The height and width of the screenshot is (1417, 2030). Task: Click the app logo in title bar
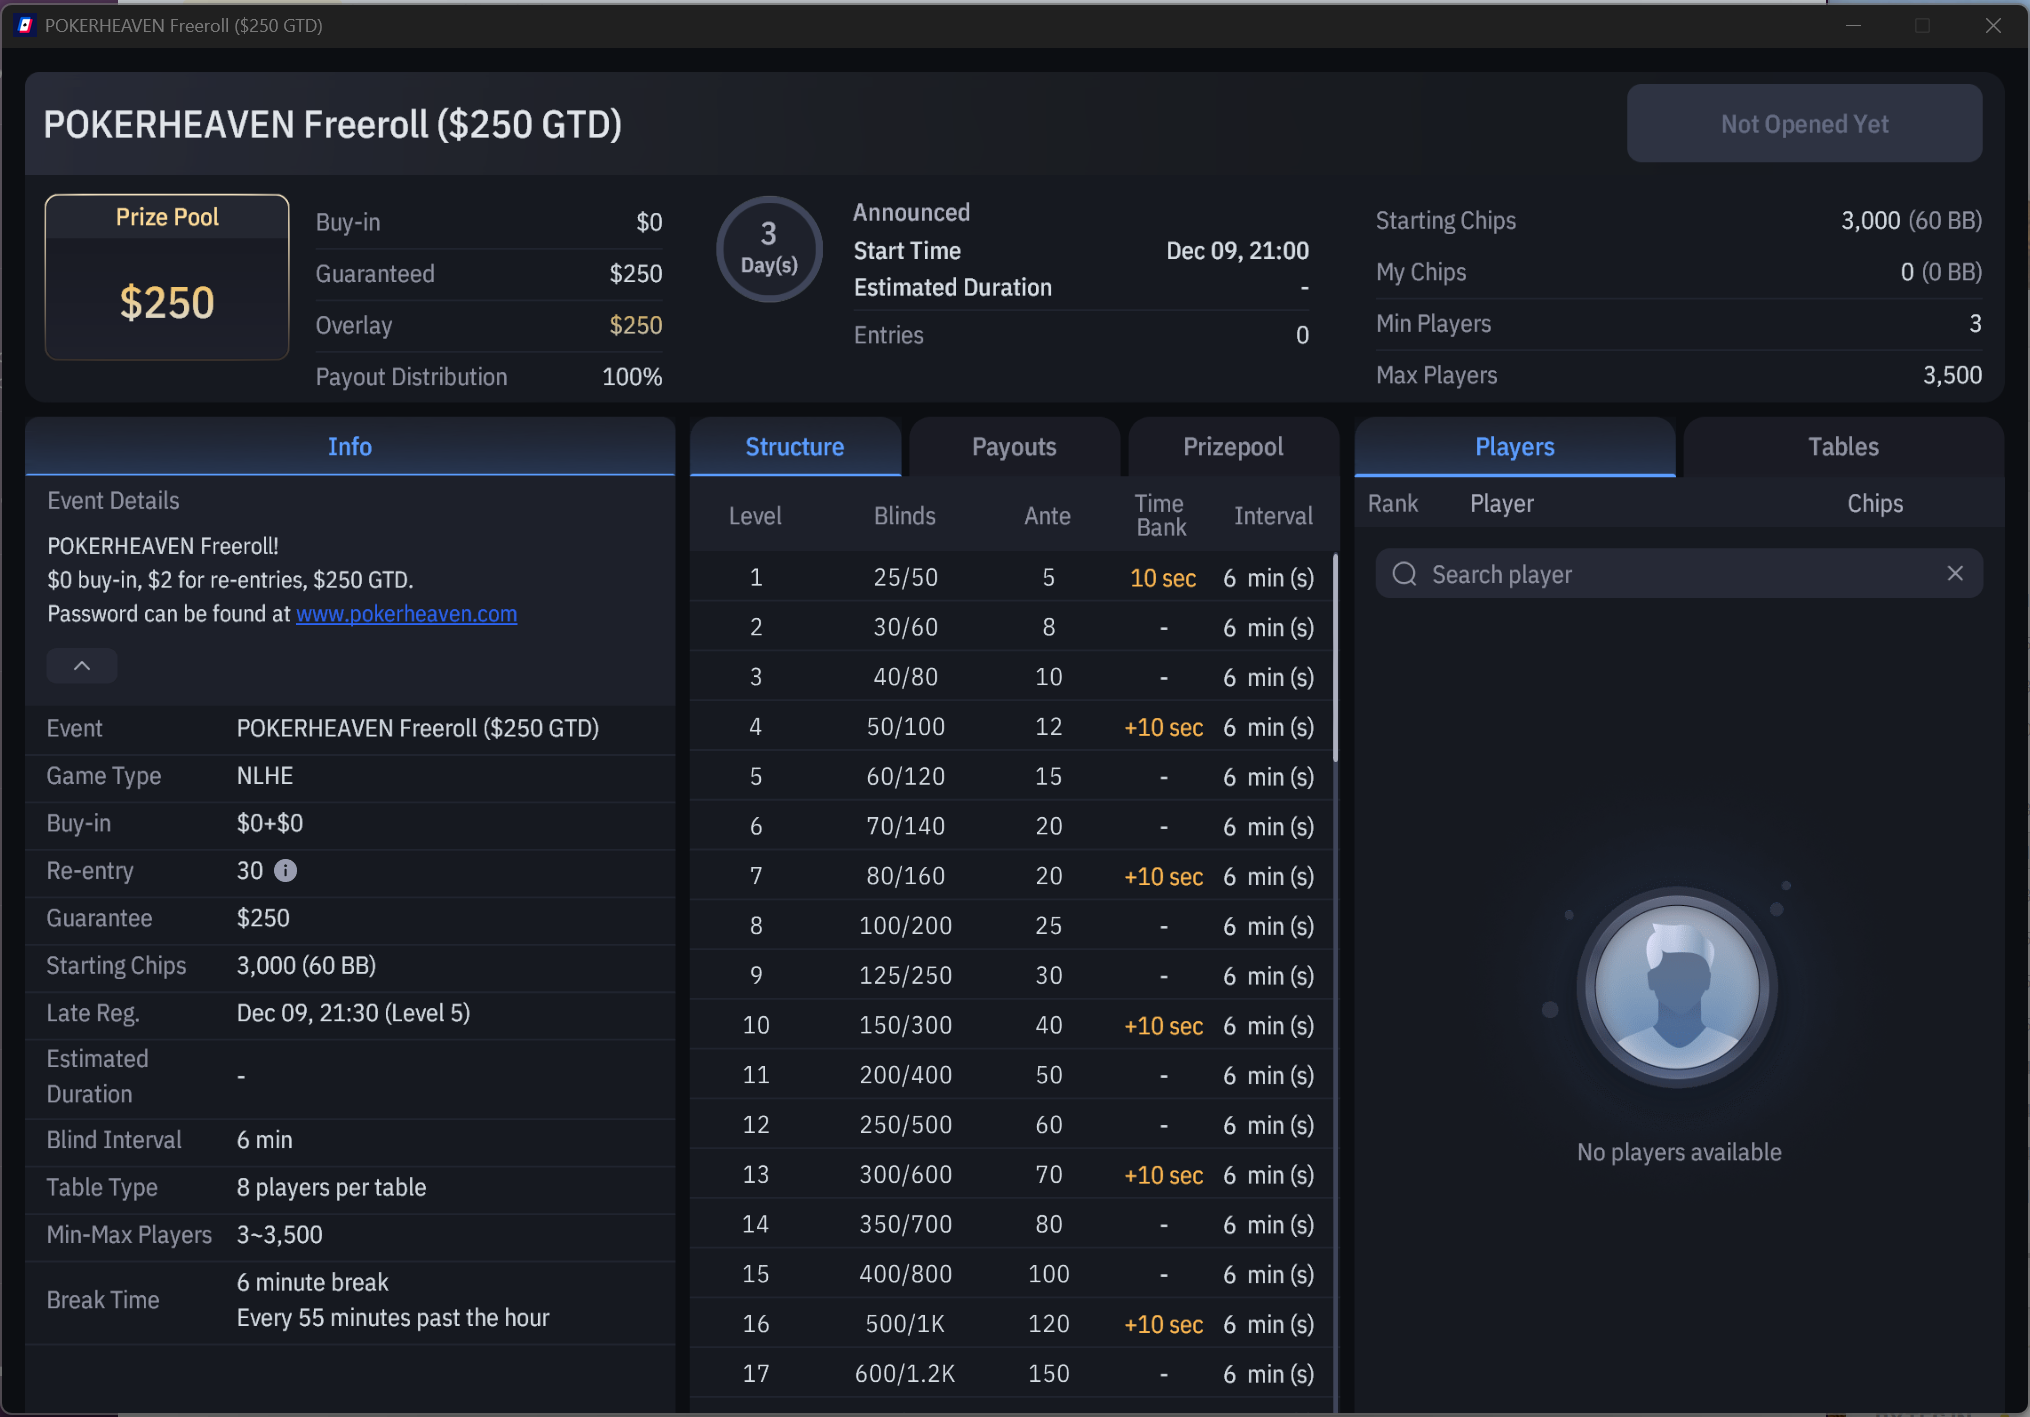(26, 25)
